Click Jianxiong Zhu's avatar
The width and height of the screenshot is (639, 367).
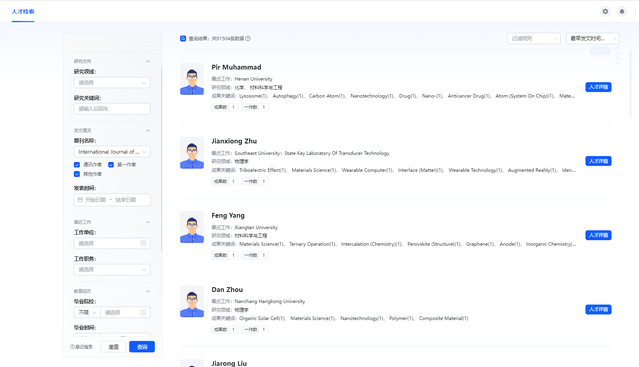(x=192, y=153)
